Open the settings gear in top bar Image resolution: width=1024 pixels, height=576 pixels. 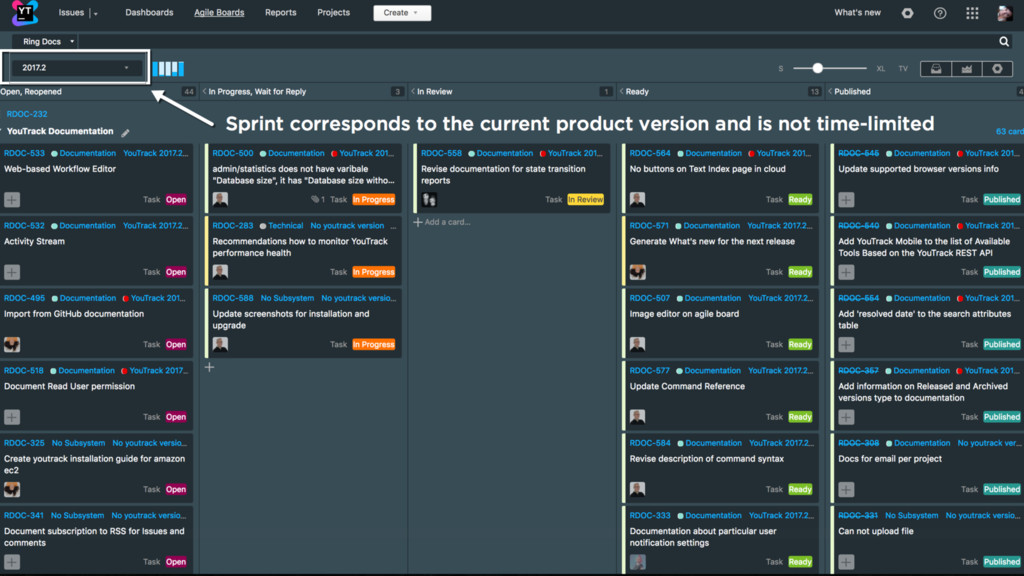point(907,13)
